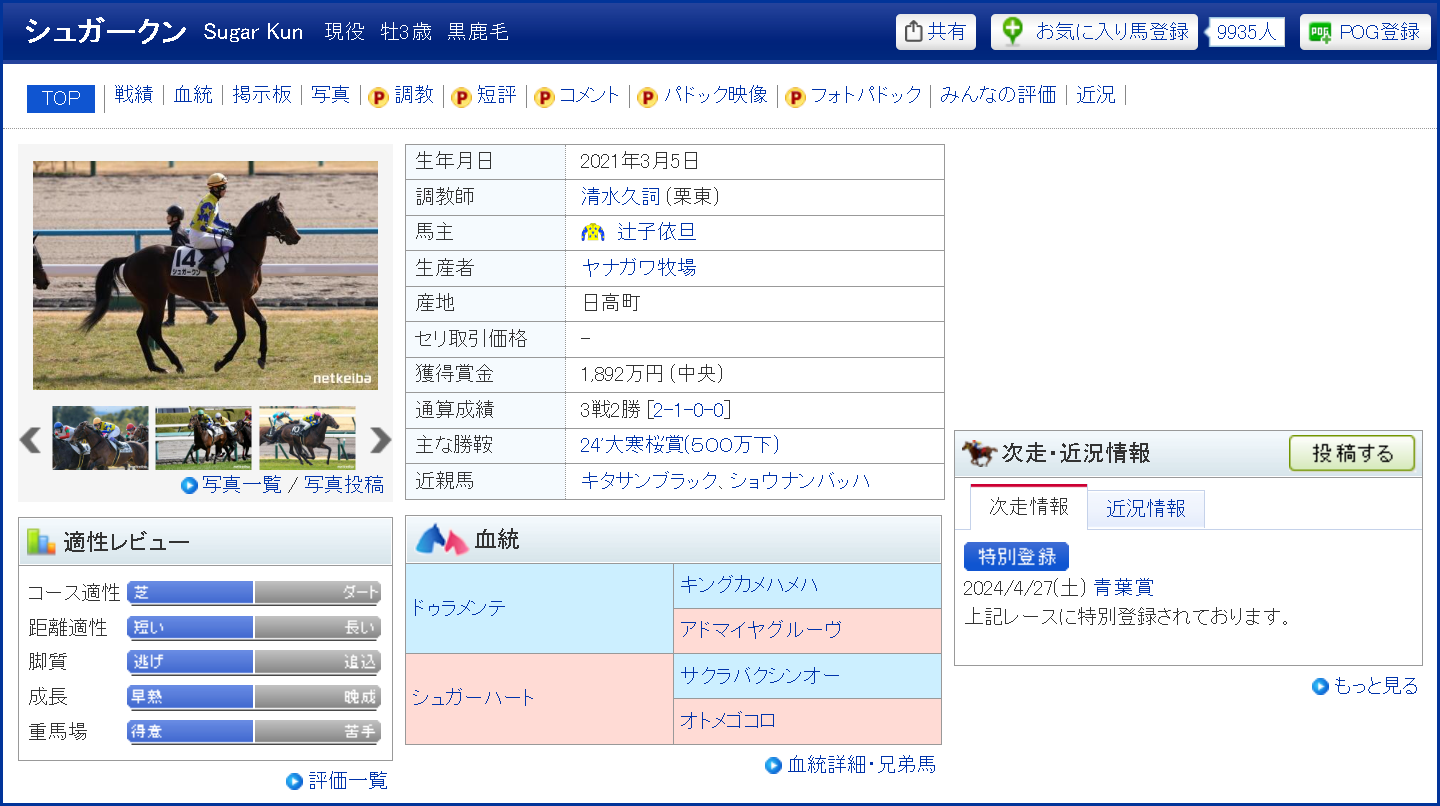Click the premium P icon beside 調教
This screenshot has height=806, width=1440.
pos(379,96)
